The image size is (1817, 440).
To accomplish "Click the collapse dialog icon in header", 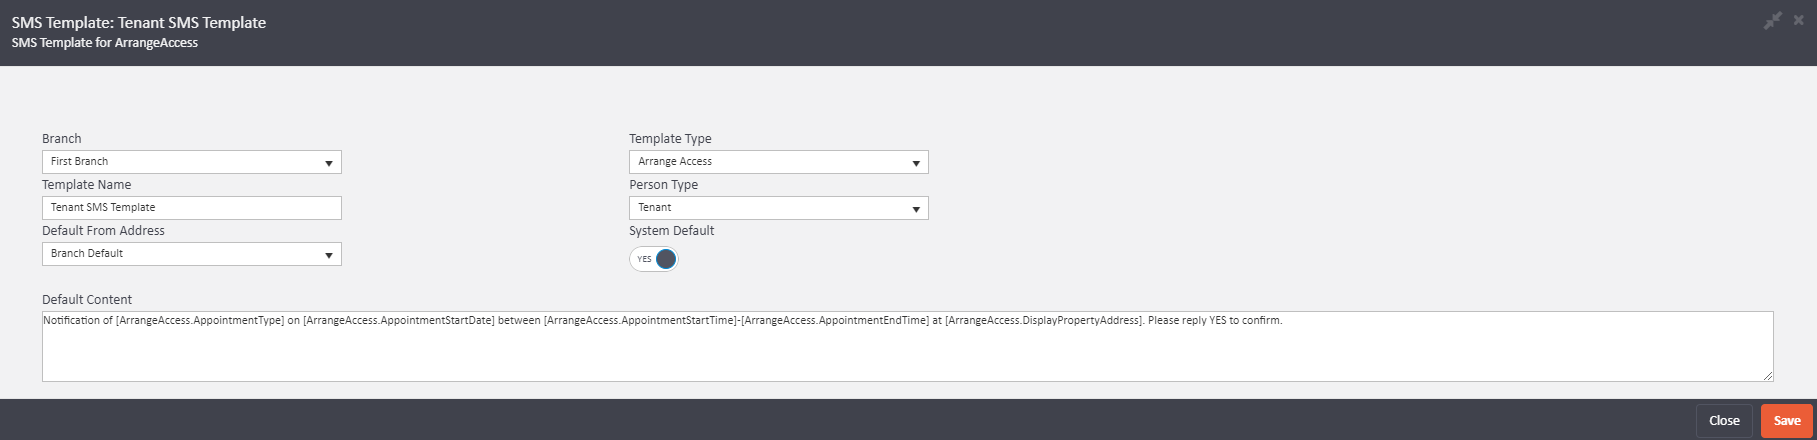I will coord(1772,20).
